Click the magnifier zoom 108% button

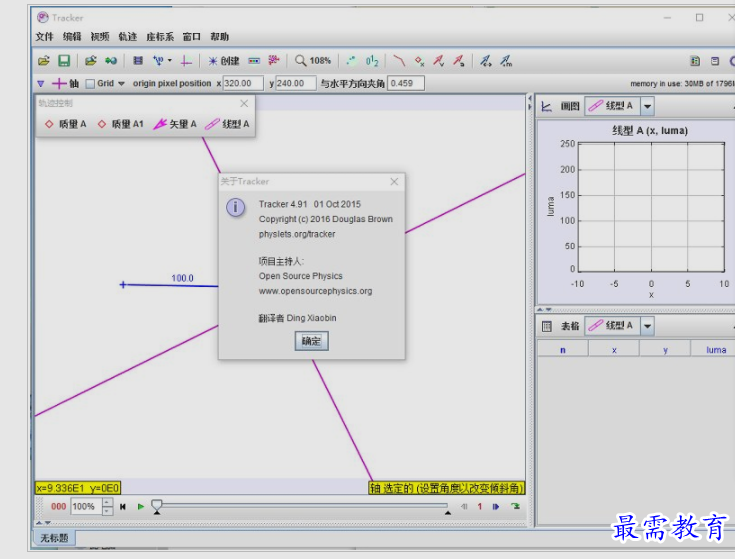point(313,60)
